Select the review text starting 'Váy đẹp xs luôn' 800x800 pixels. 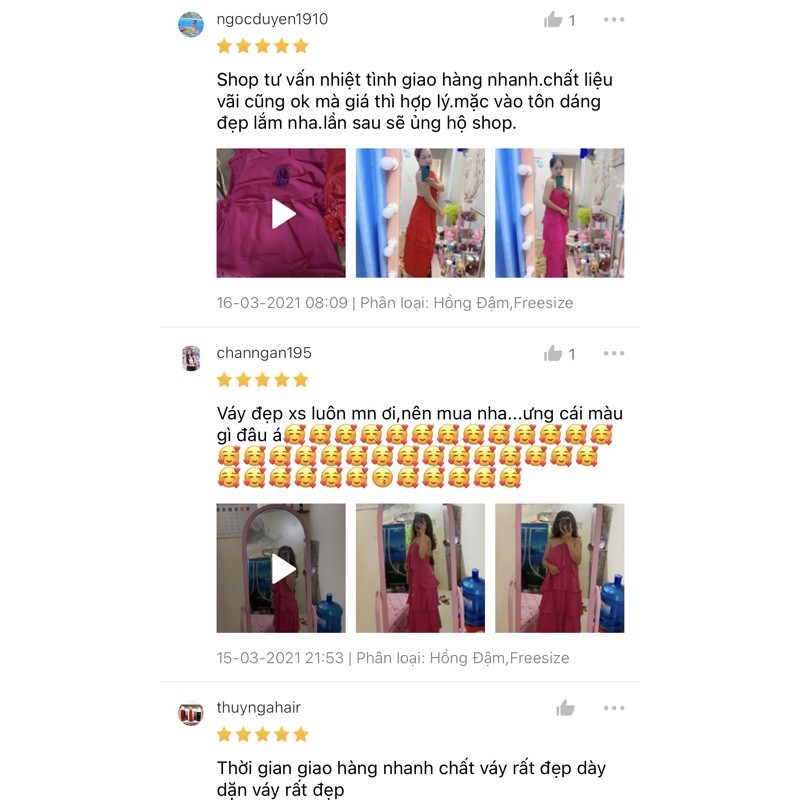419,445
